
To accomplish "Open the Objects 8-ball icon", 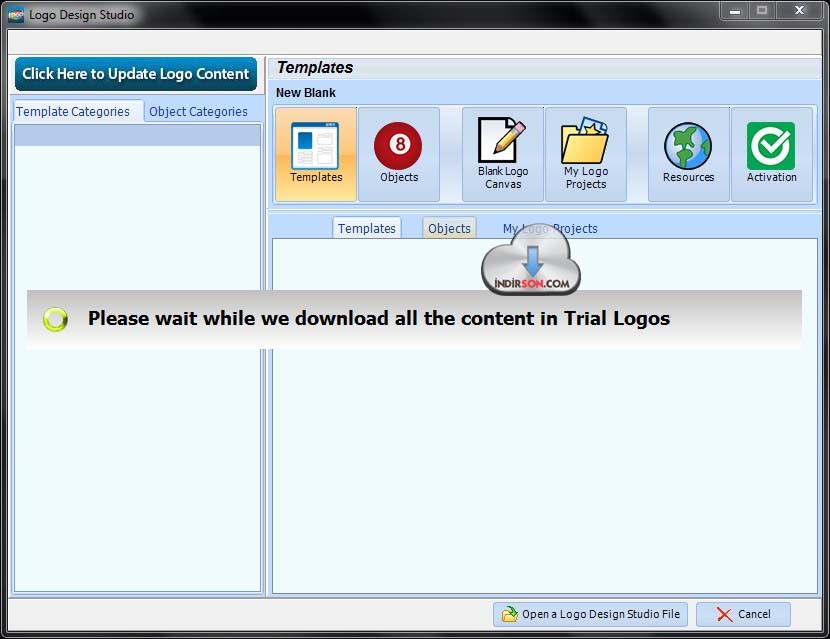I will click(399, 154).
